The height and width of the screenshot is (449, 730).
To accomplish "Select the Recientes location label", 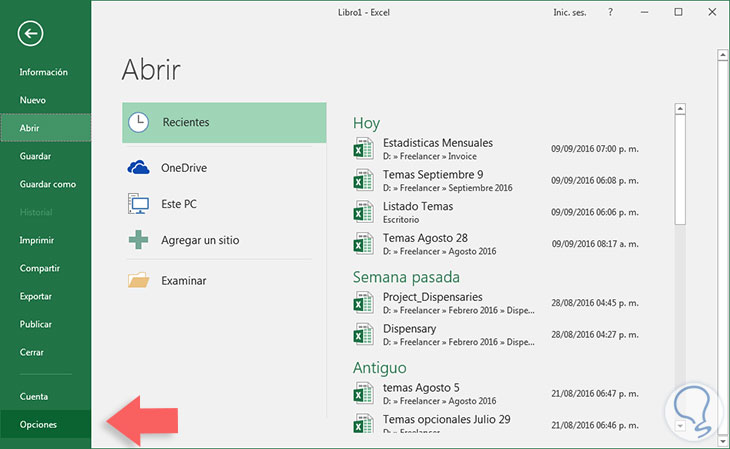I will [186, 122].
